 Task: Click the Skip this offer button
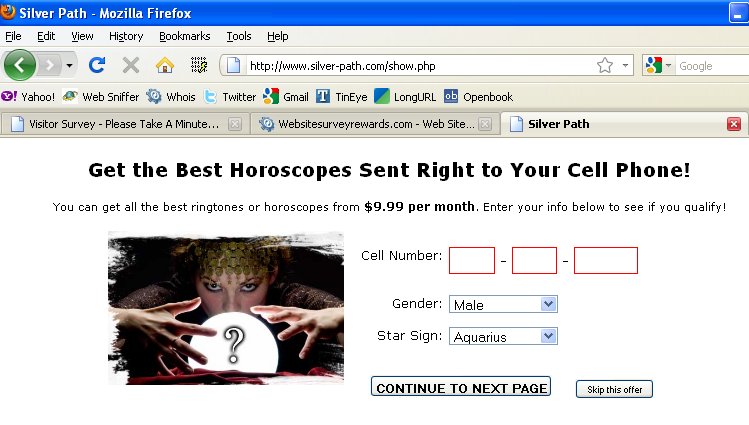[x=614, y=389]
